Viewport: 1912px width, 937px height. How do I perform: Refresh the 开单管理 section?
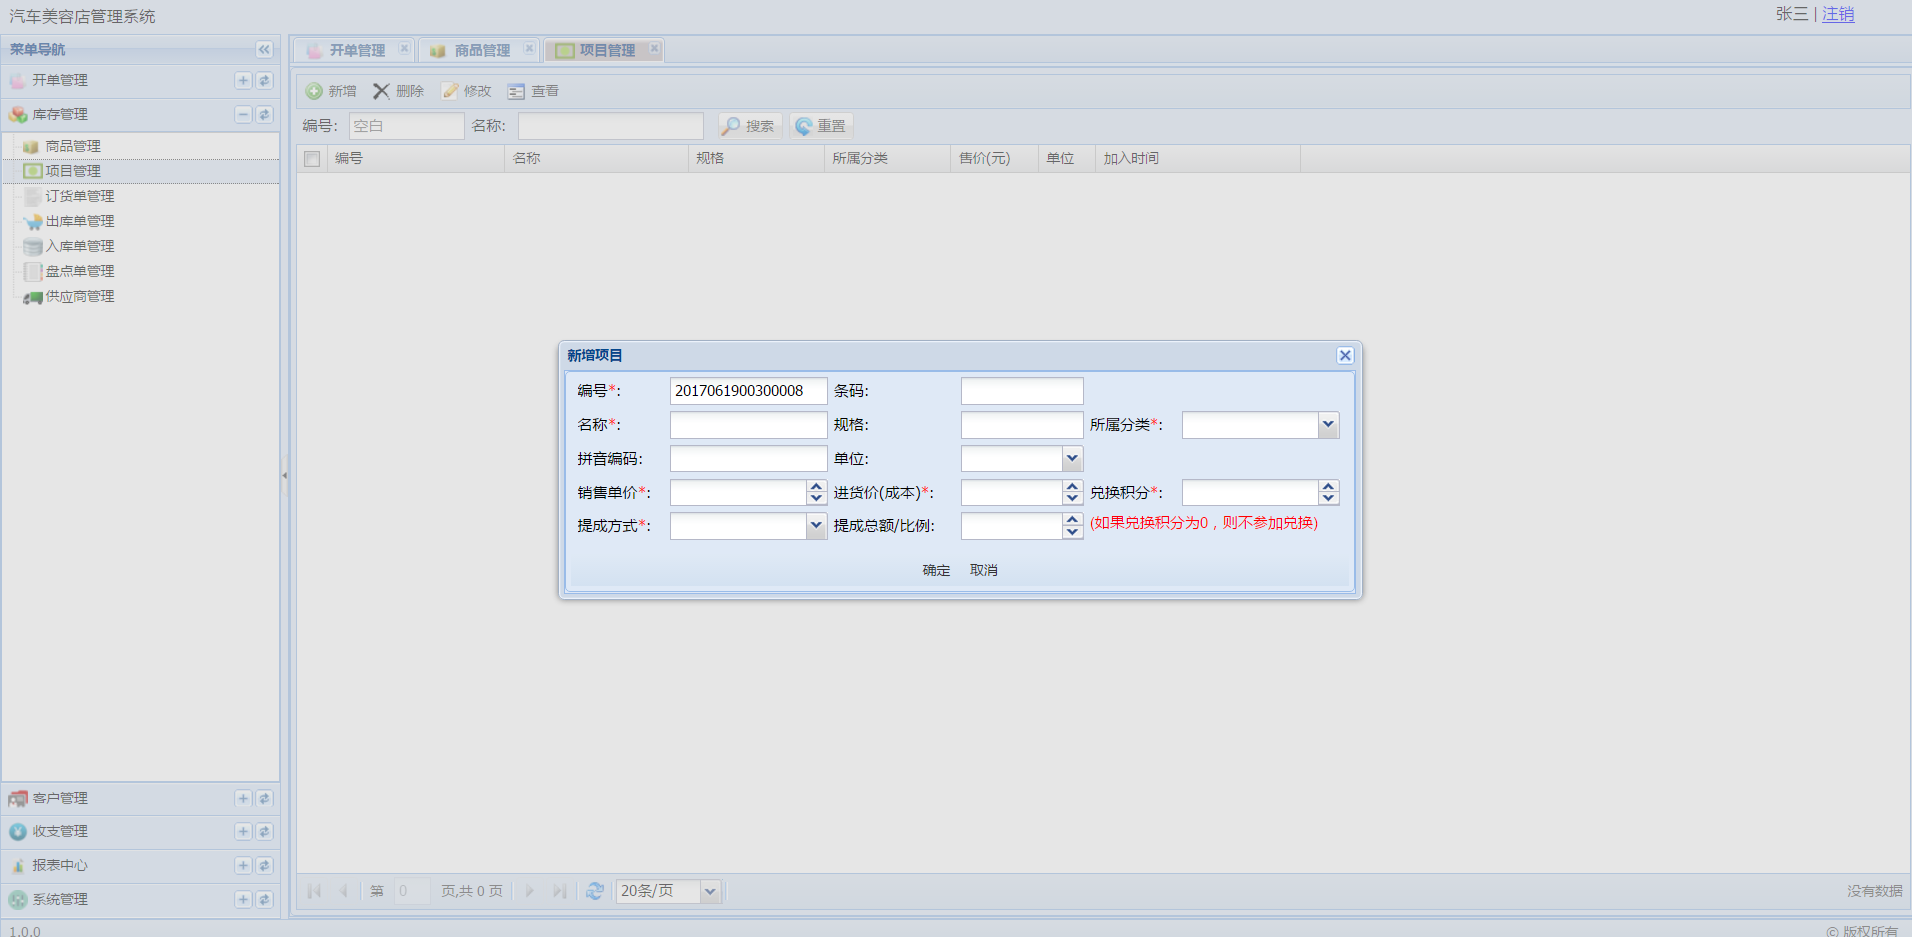pyautogui.click(x=264, y=80)
